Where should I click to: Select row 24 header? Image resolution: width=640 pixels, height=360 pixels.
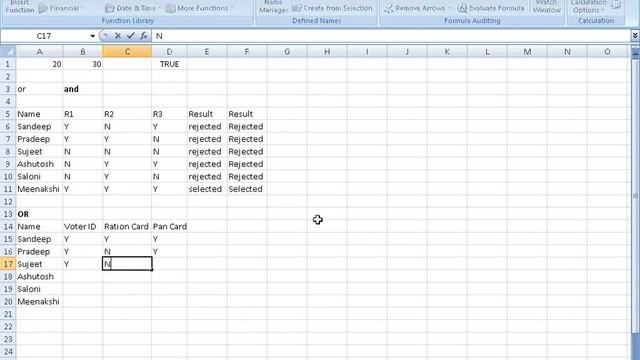tap(8, 351)
